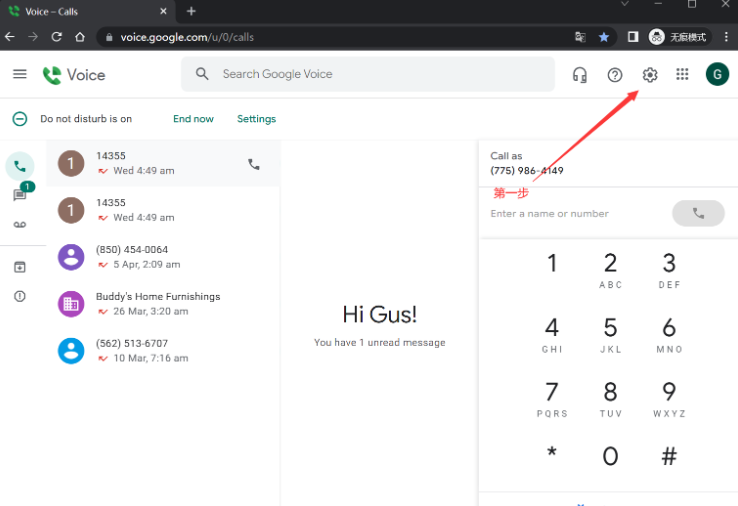Select the second 14355 call entry
This screenshot has height=506, width=738.
pos(163,210)
